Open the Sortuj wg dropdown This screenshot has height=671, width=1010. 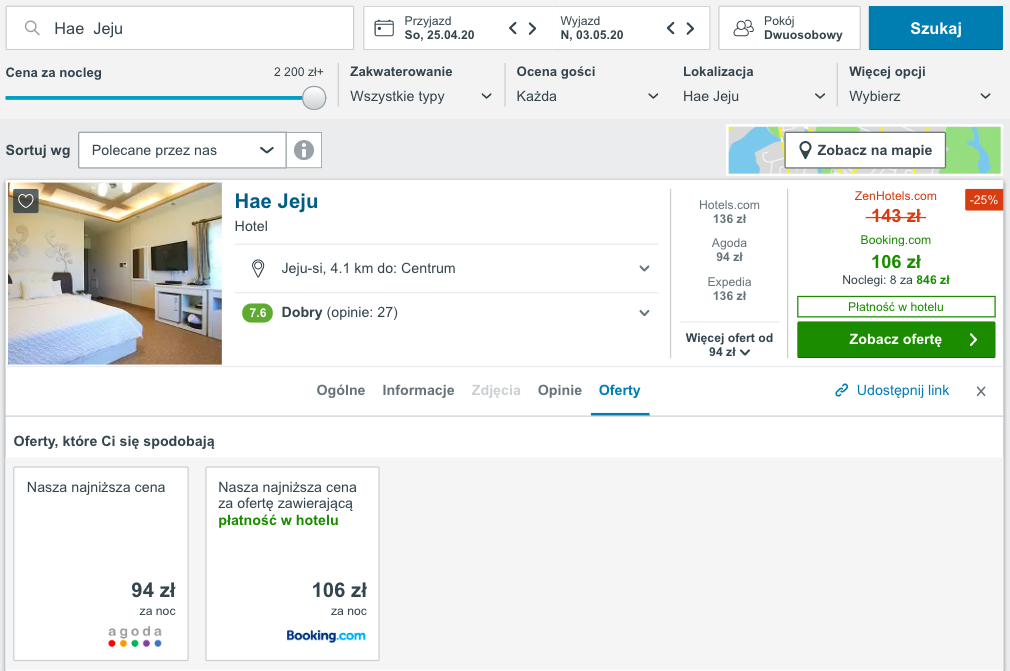coord(182,150)
